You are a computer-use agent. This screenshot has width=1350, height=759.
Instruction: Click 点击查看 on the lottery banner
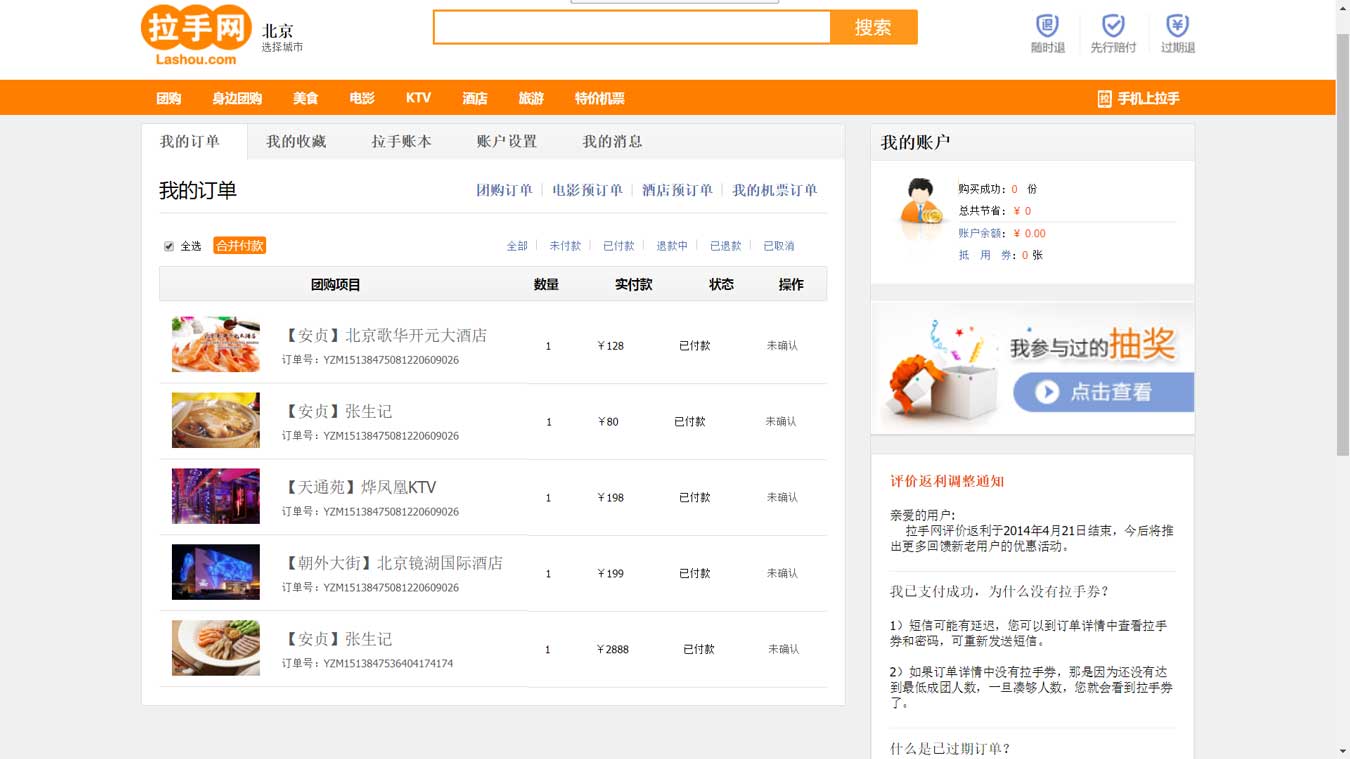pyautogui.click(x=1110, y=392)
